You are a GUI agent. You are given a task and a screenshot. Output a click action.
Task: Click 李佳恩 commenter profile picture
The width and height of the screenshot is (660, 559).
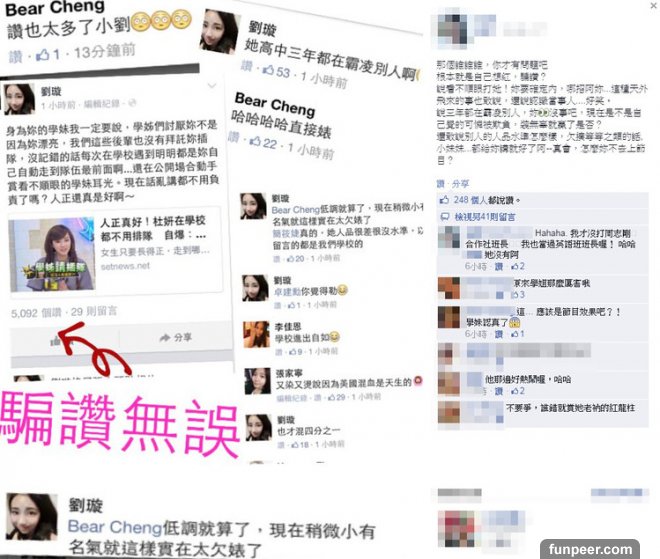256,334
